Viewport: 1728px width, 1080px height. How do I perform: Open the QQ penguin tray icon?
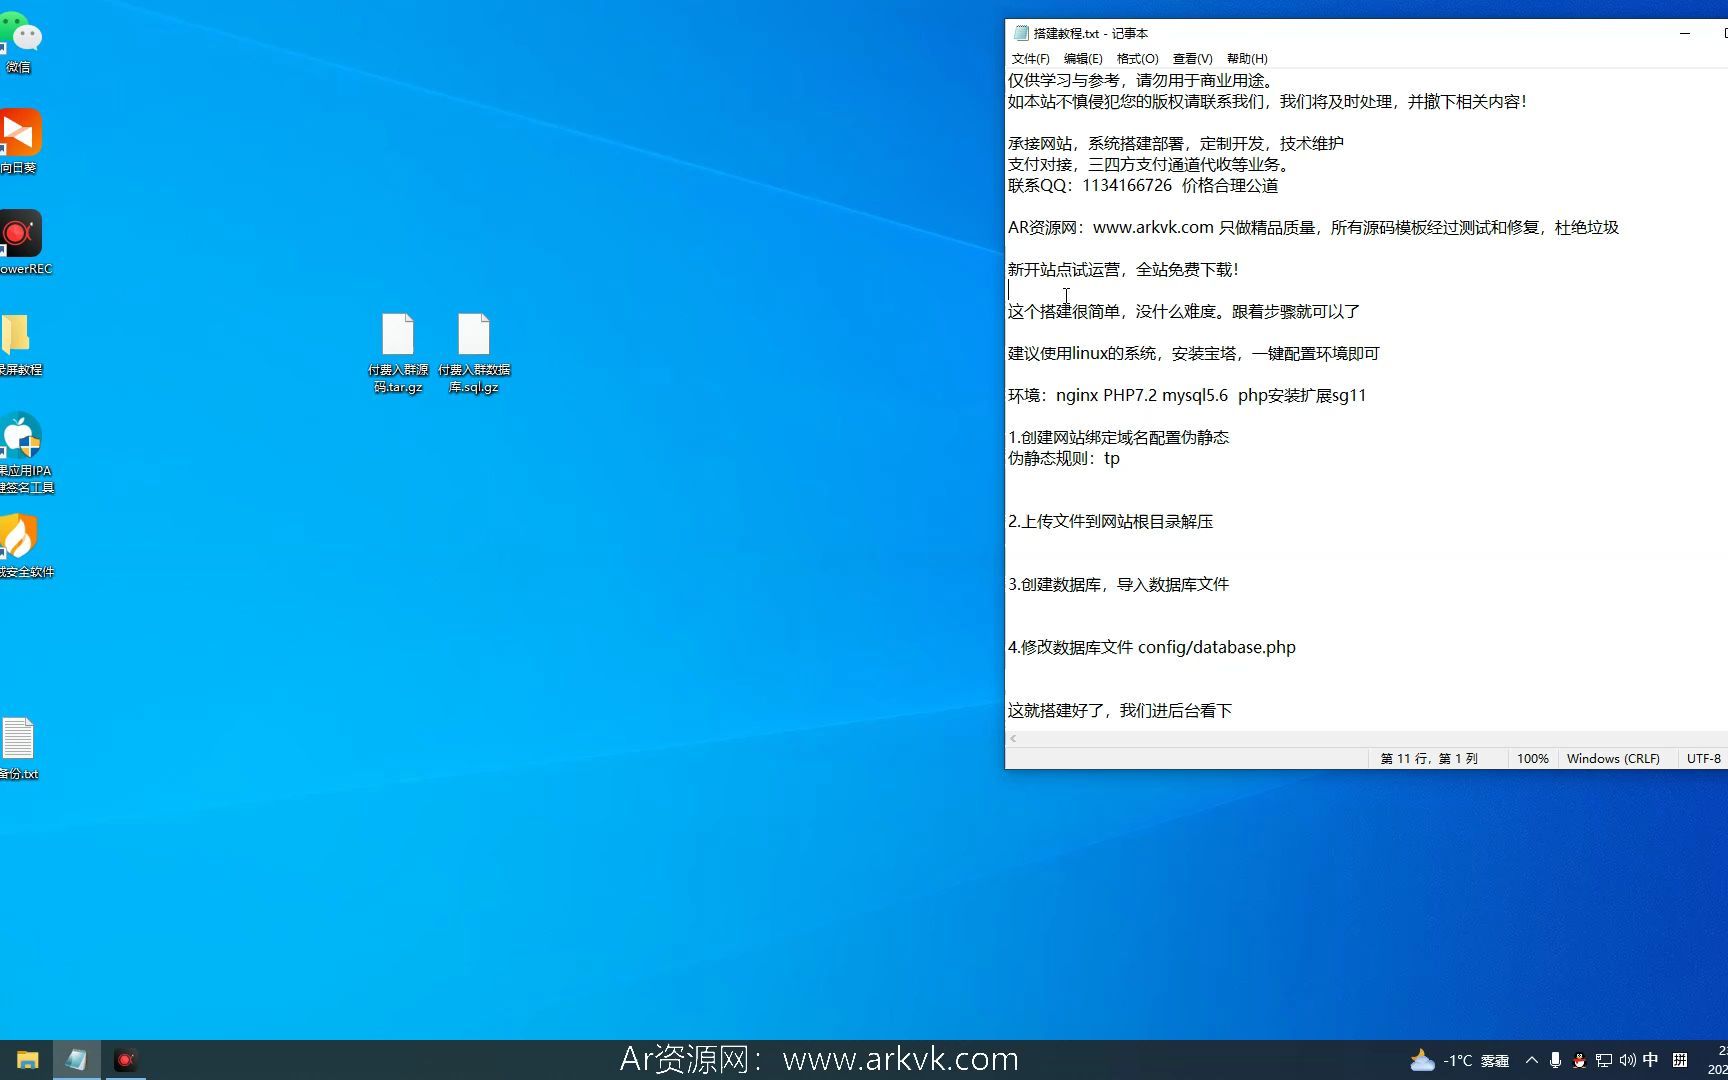(x=1579, y=1060)
